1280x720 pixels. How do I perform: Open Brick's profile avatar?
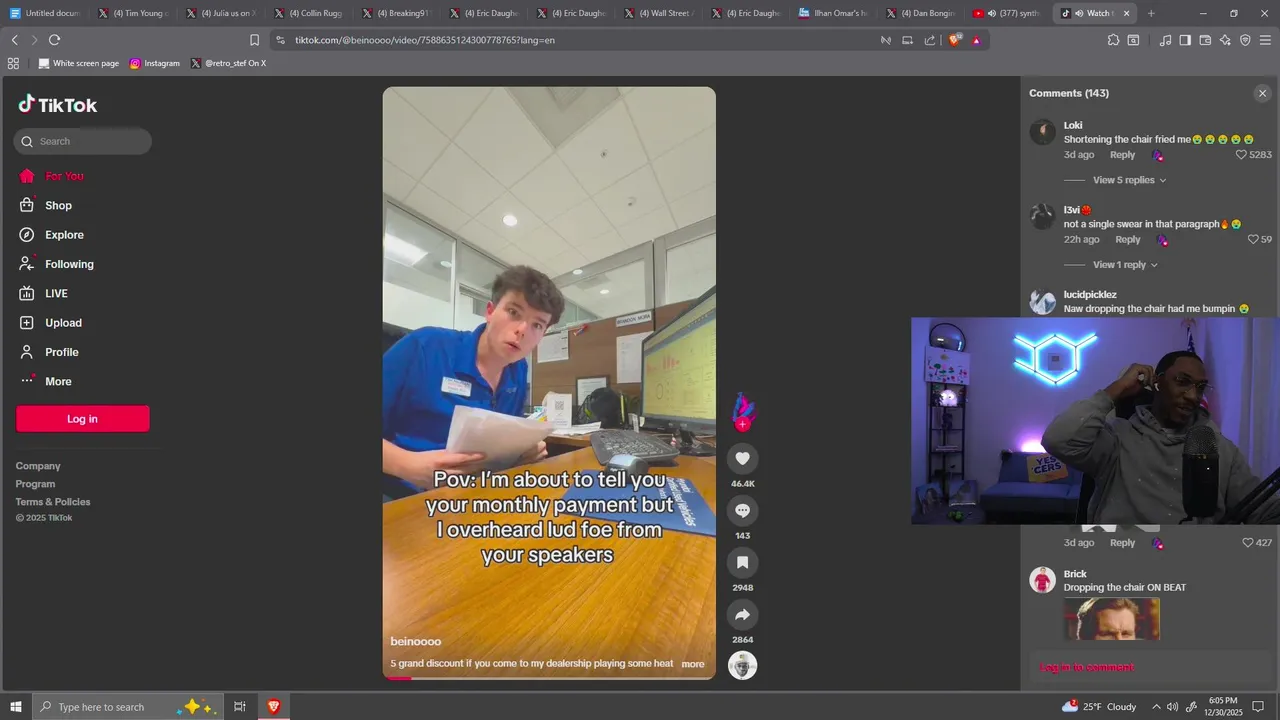point(1043,580)
